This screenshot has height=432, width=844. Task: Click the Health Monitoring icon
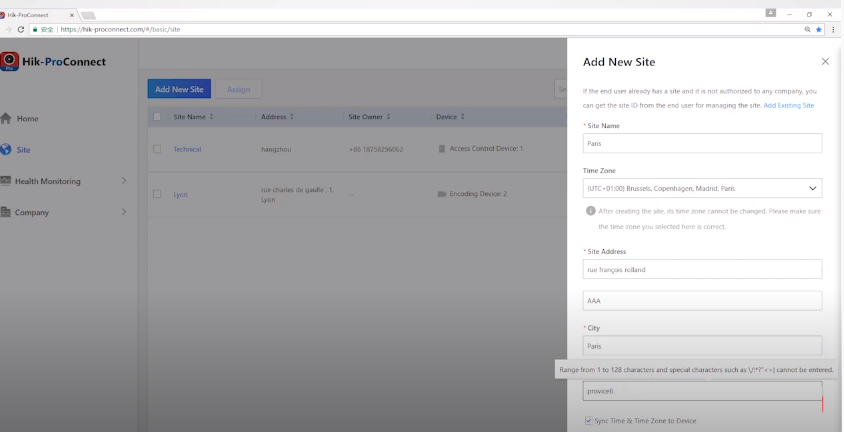click(7, 181)
